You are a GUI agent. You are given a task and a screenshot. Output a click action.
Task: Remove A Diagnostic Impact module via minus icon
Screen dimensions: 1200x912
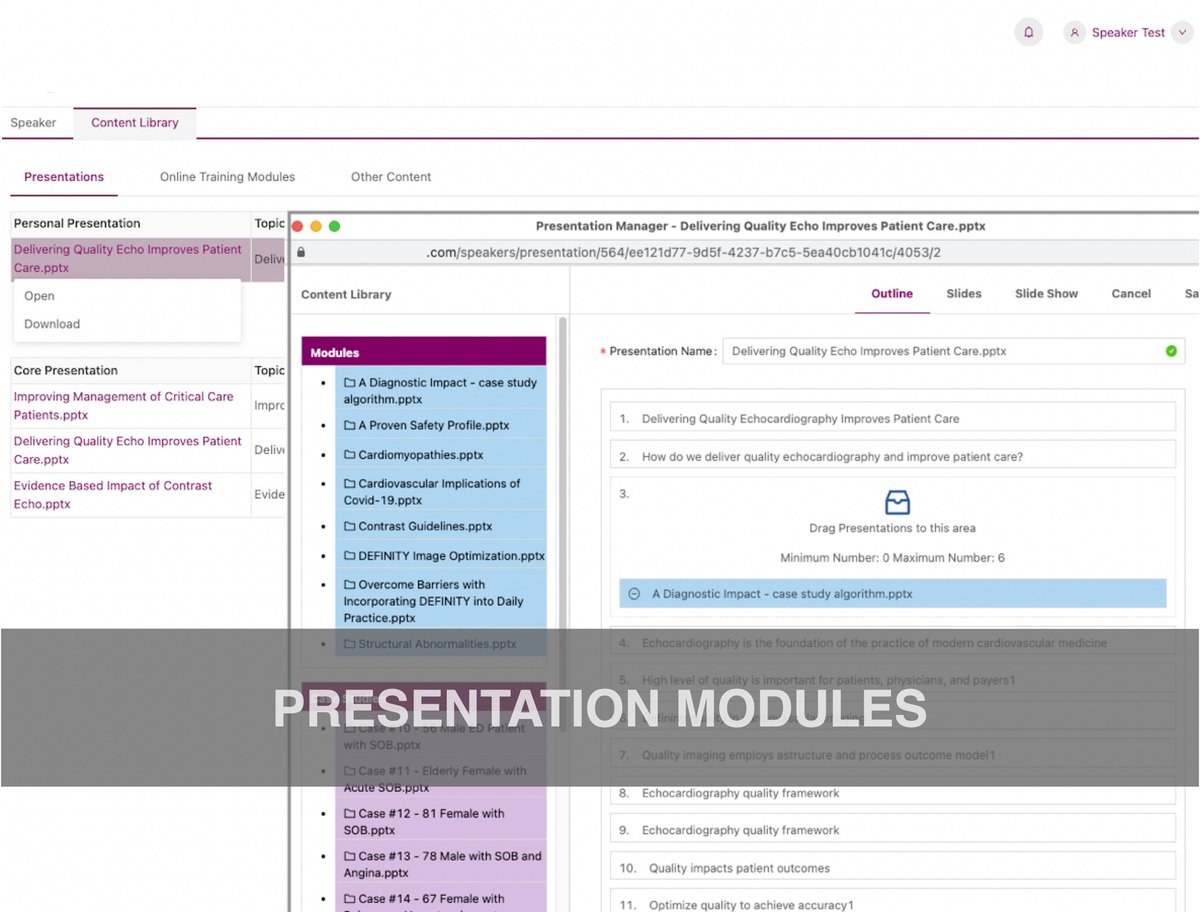tap(634, 593)
